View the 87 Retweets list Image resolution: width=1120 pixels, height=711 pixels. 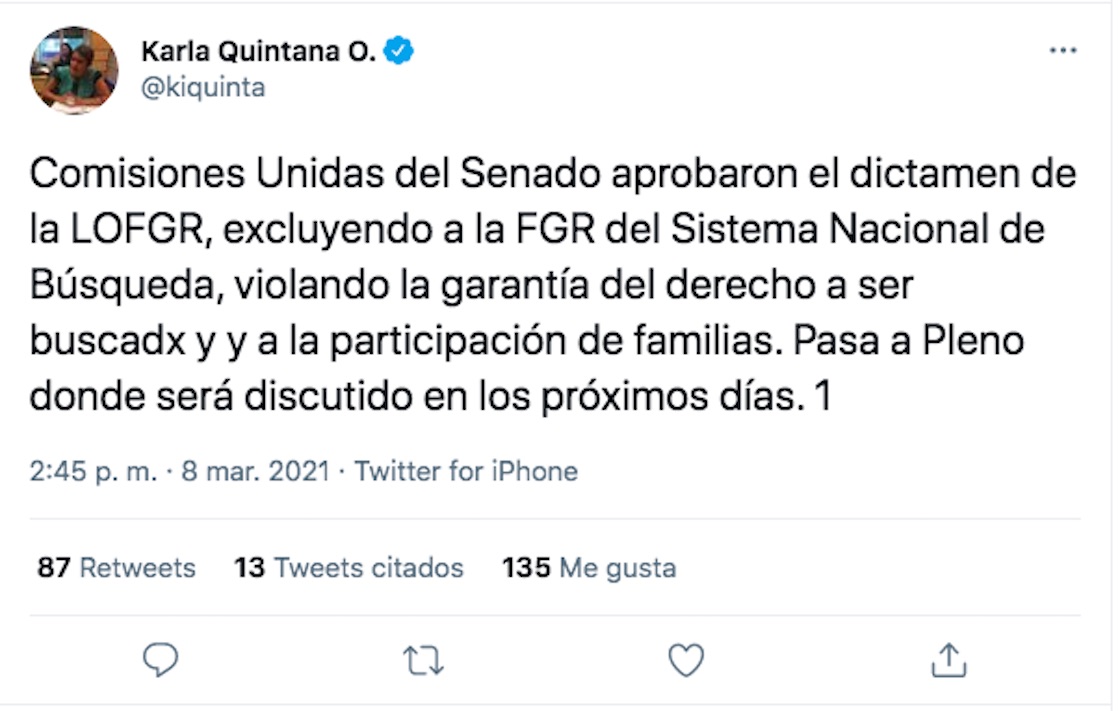117,568
